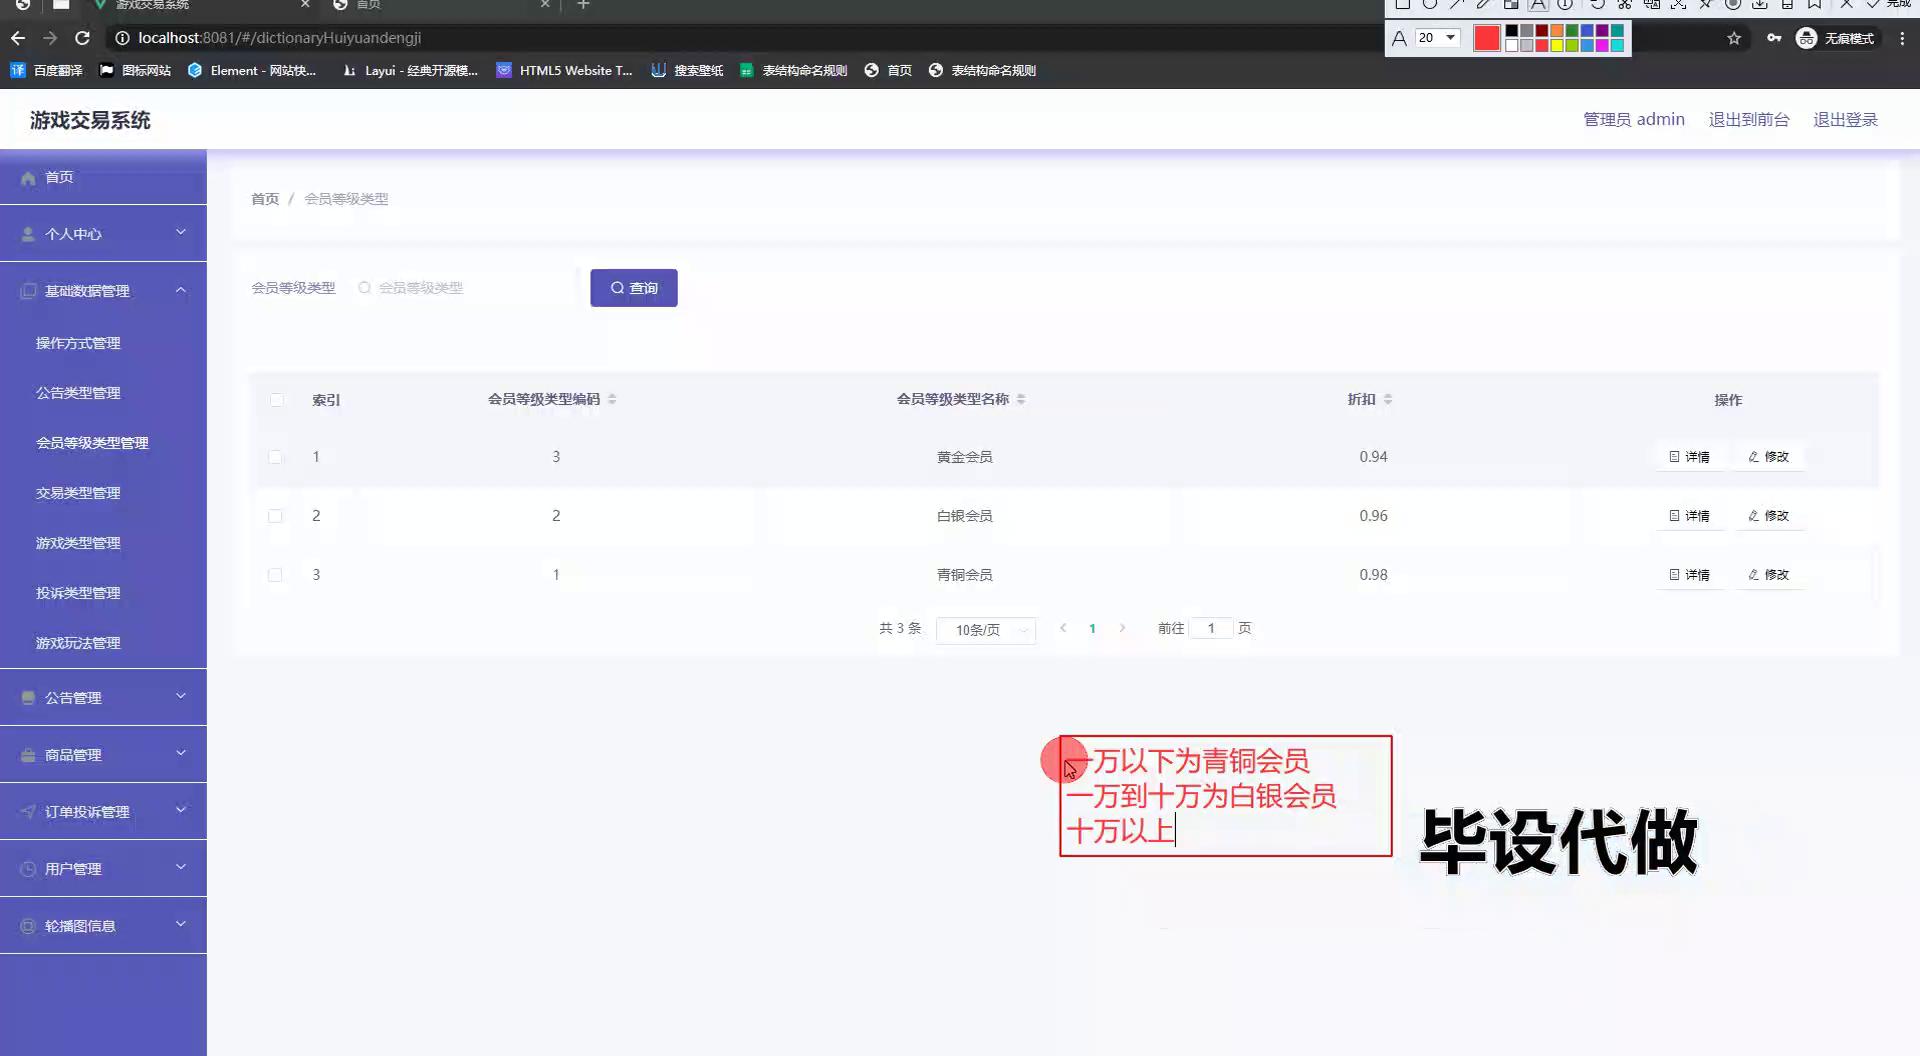The image size is (1920, 1056).
Task: Click 修改 for 青铜会员 row
Action: point(1768,575)
